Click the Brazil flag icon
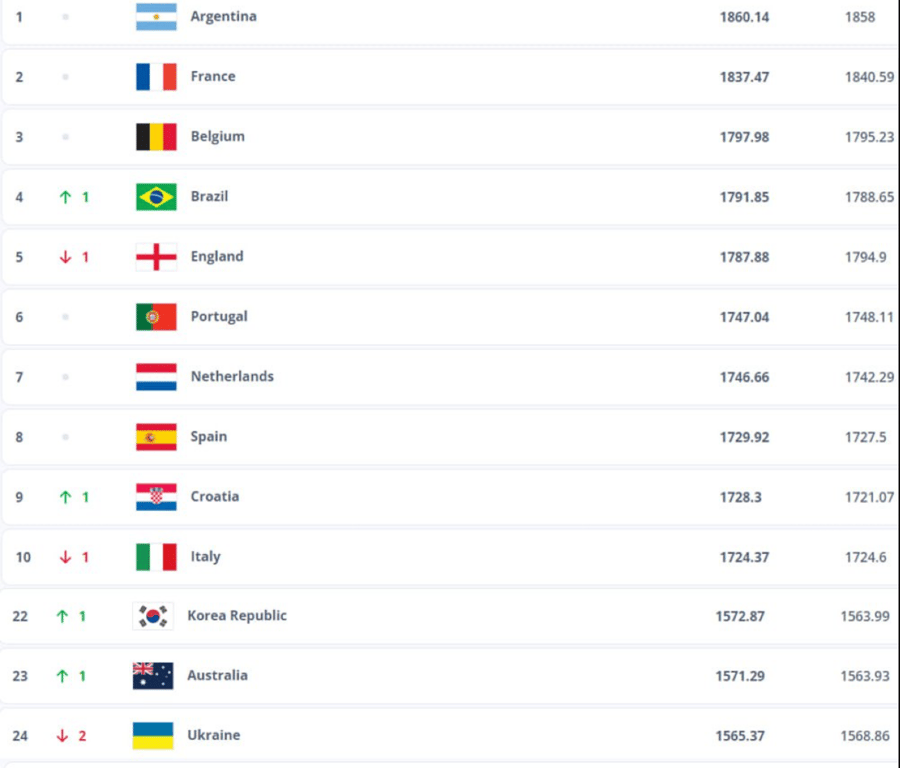Viewport: 900px width, 768px height. click(x=154, y=196)
